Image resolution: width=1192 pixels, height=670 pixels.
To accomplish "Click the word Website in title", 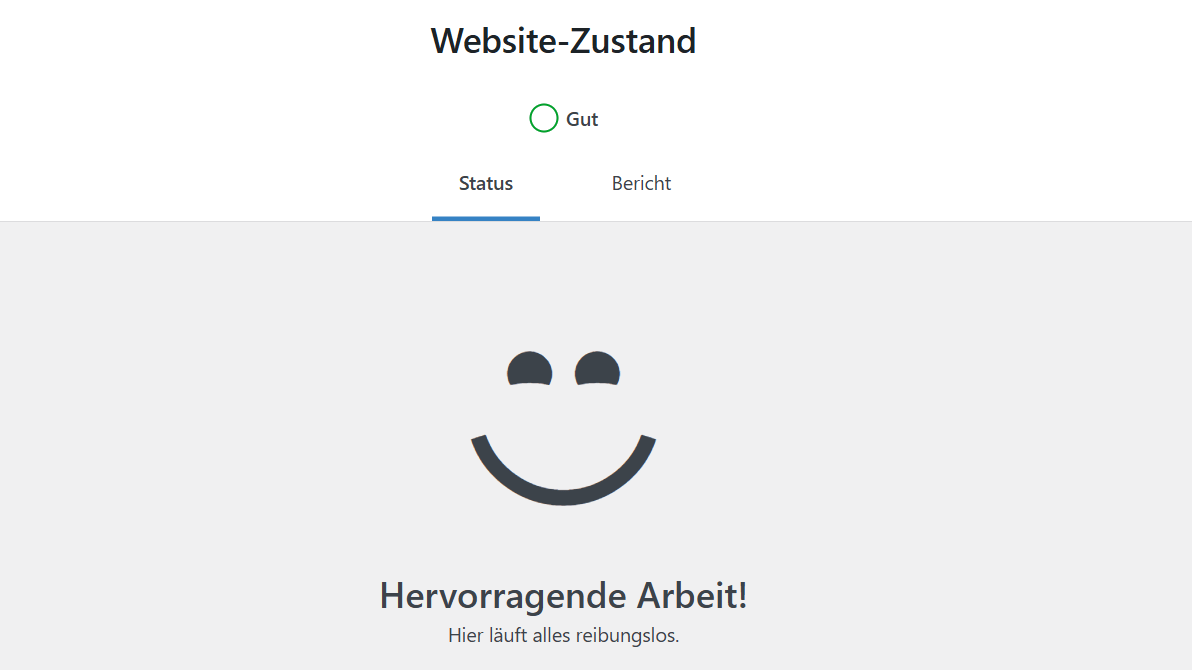I will 496,41.
